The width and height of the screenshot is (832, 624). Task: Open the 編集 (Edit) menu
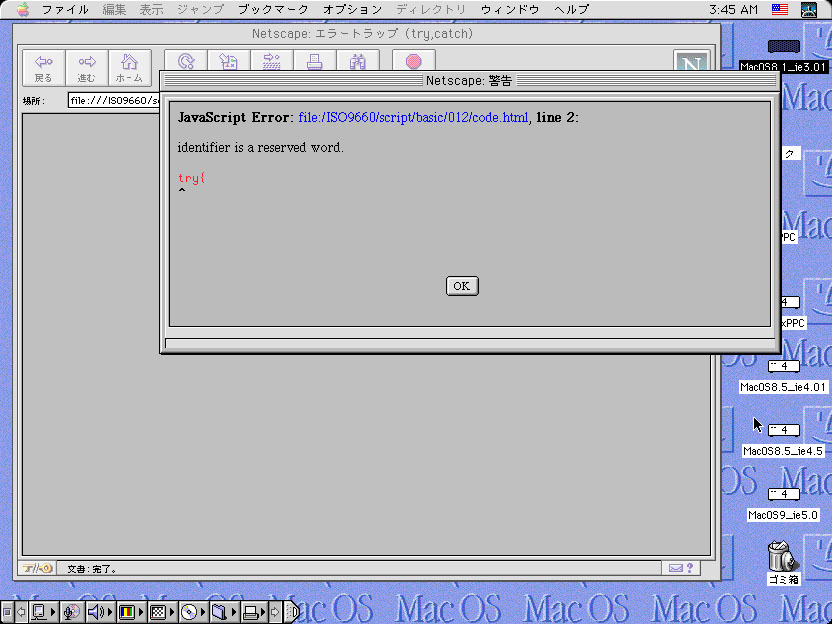click(114, 10)
